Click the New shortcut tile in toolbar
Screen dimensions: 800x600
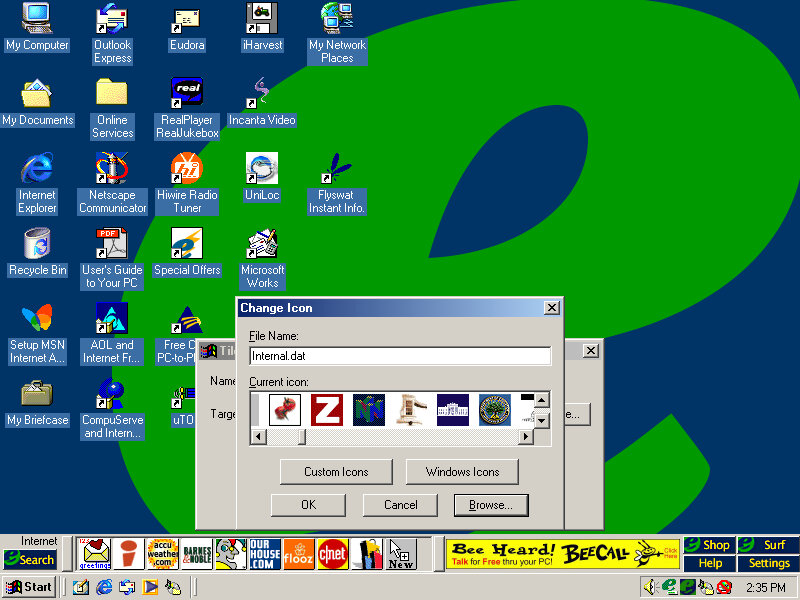coord(401,554)
